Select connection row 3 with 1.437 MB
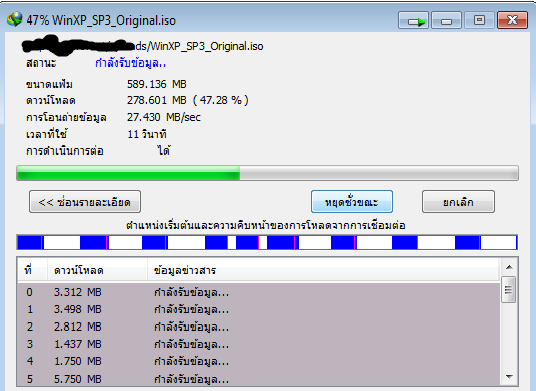This screenshot has width=536, height=391. click(259, 344)
